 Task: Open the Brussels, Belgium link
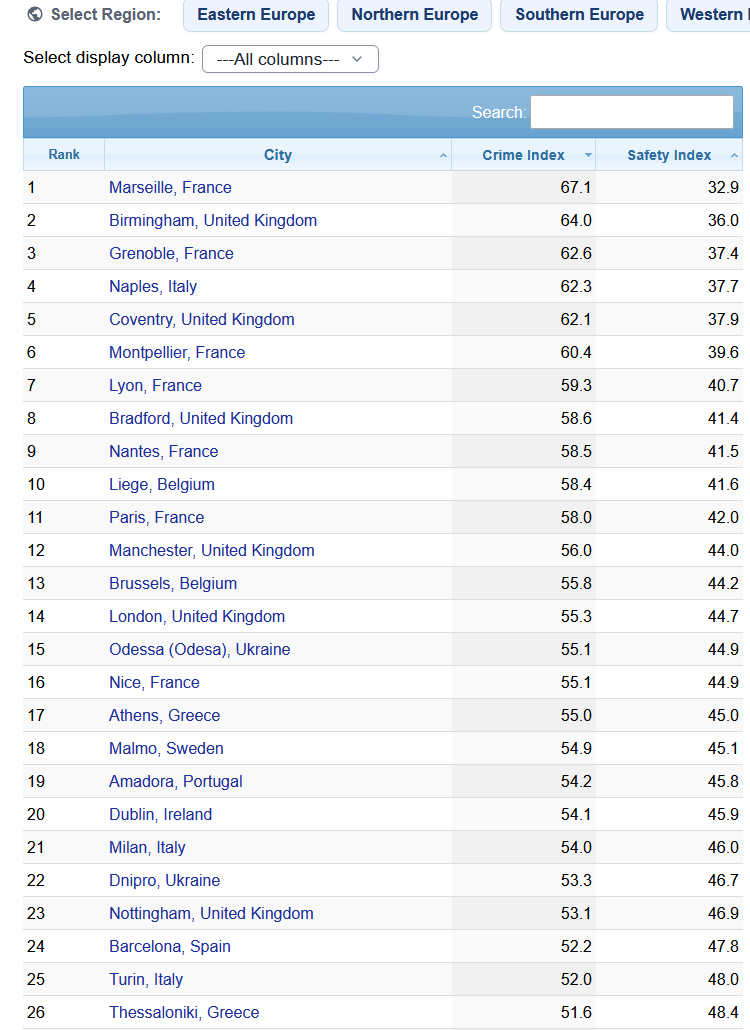pos(173,583)
